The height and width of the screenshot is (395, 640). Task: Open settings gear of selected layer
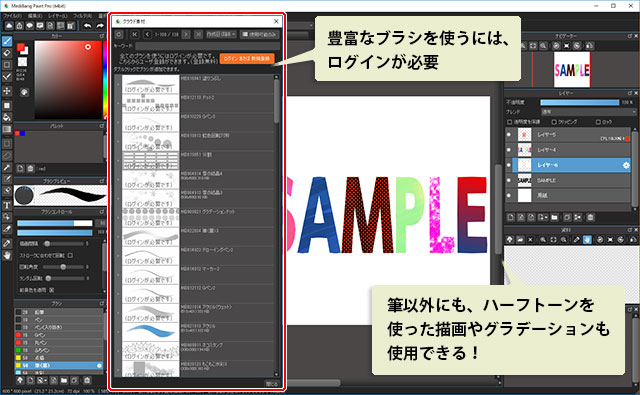626,165
